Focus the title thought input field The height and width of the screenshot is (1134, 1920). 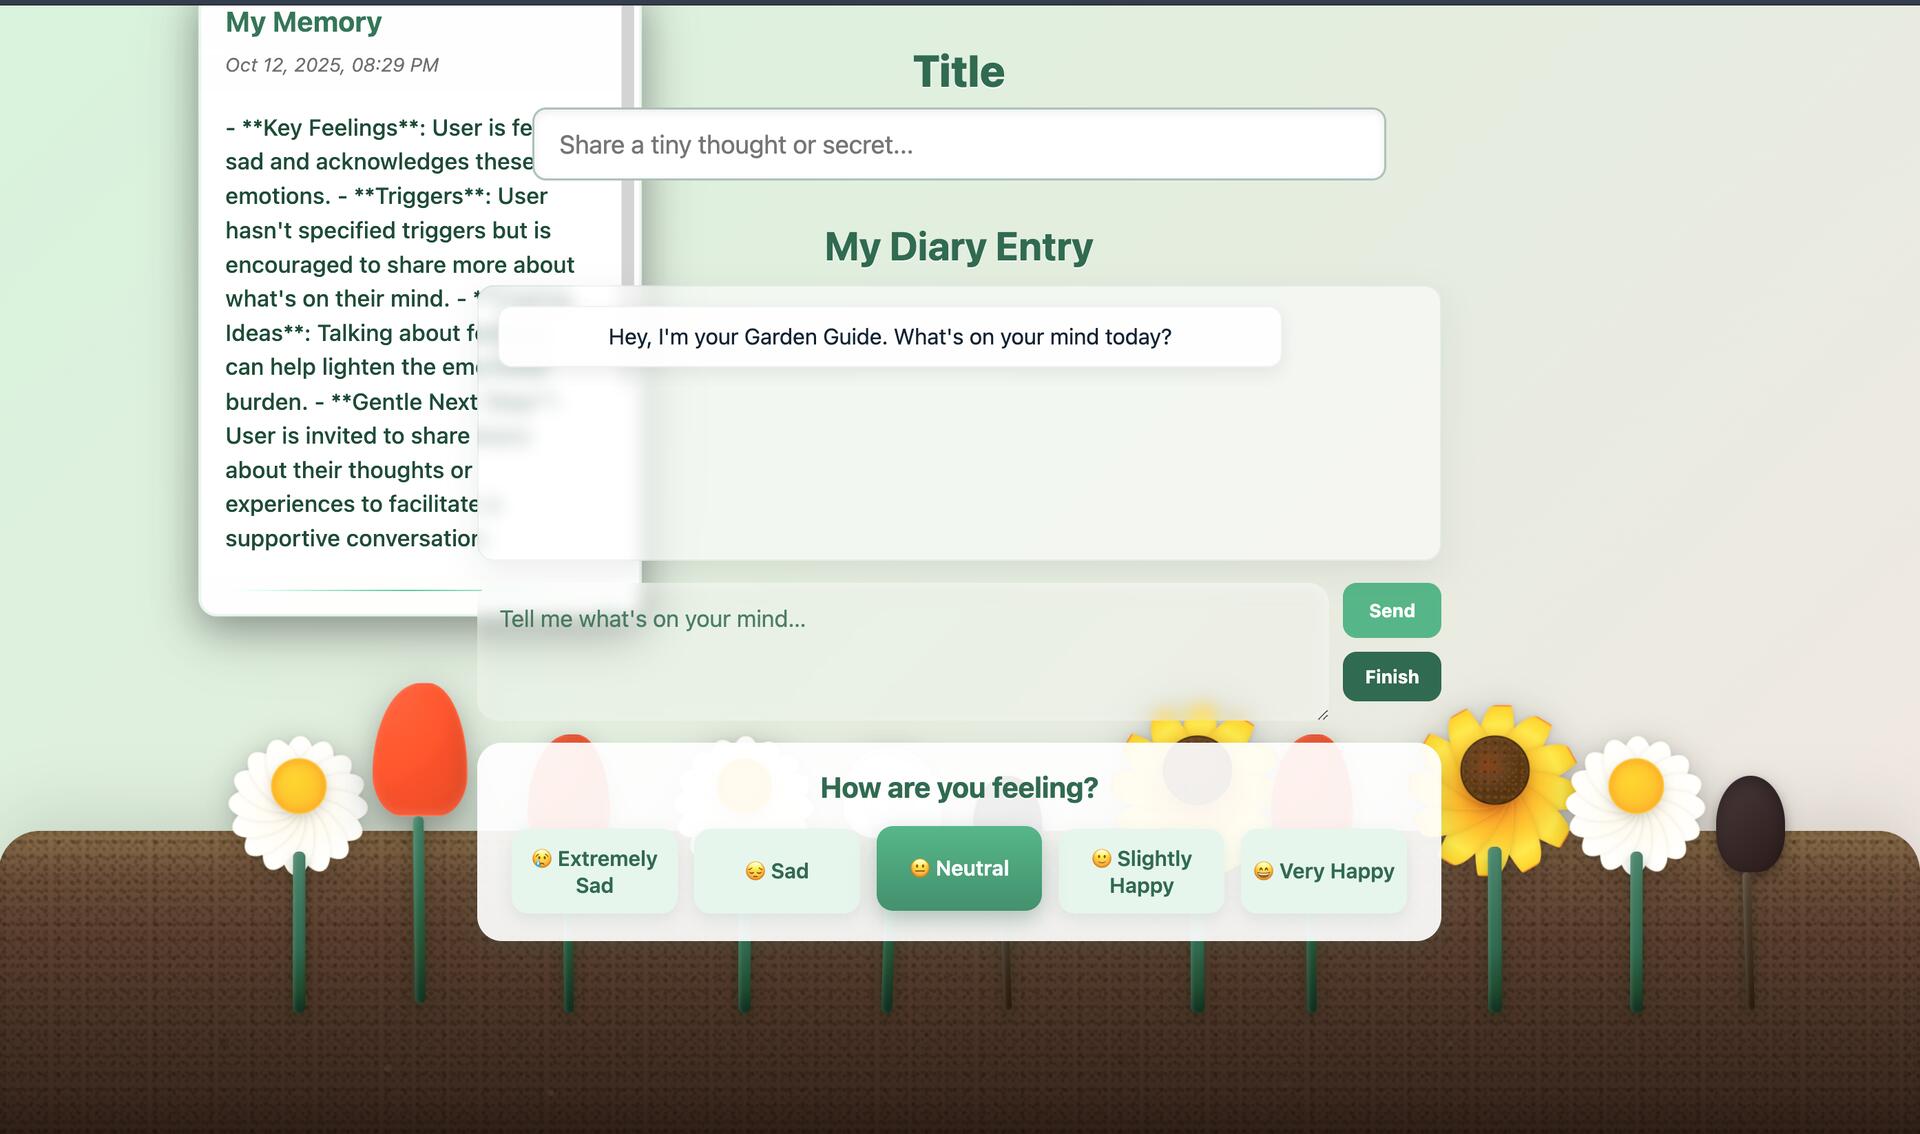[958, 145]
